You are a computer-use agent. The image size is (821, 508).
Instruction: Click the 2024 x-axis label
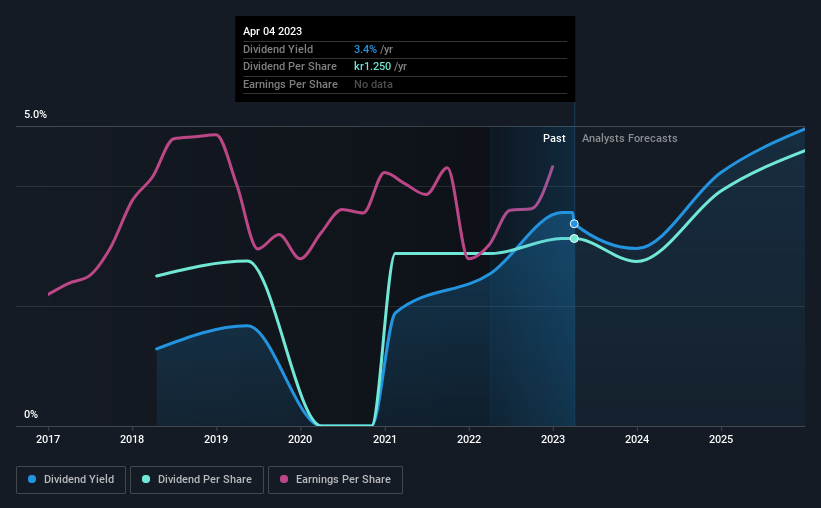point(637,439)
